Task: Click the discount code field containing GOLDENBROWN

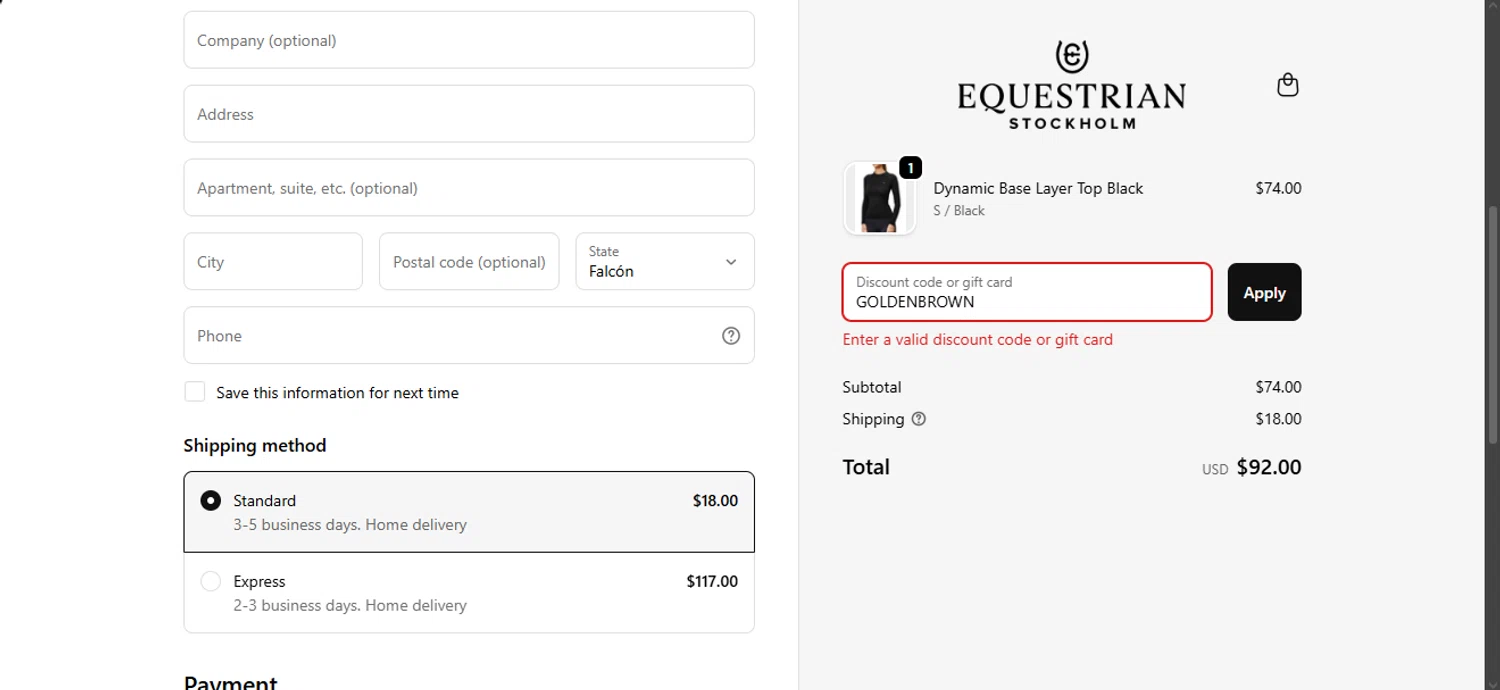Action: tap(1027, 292)
